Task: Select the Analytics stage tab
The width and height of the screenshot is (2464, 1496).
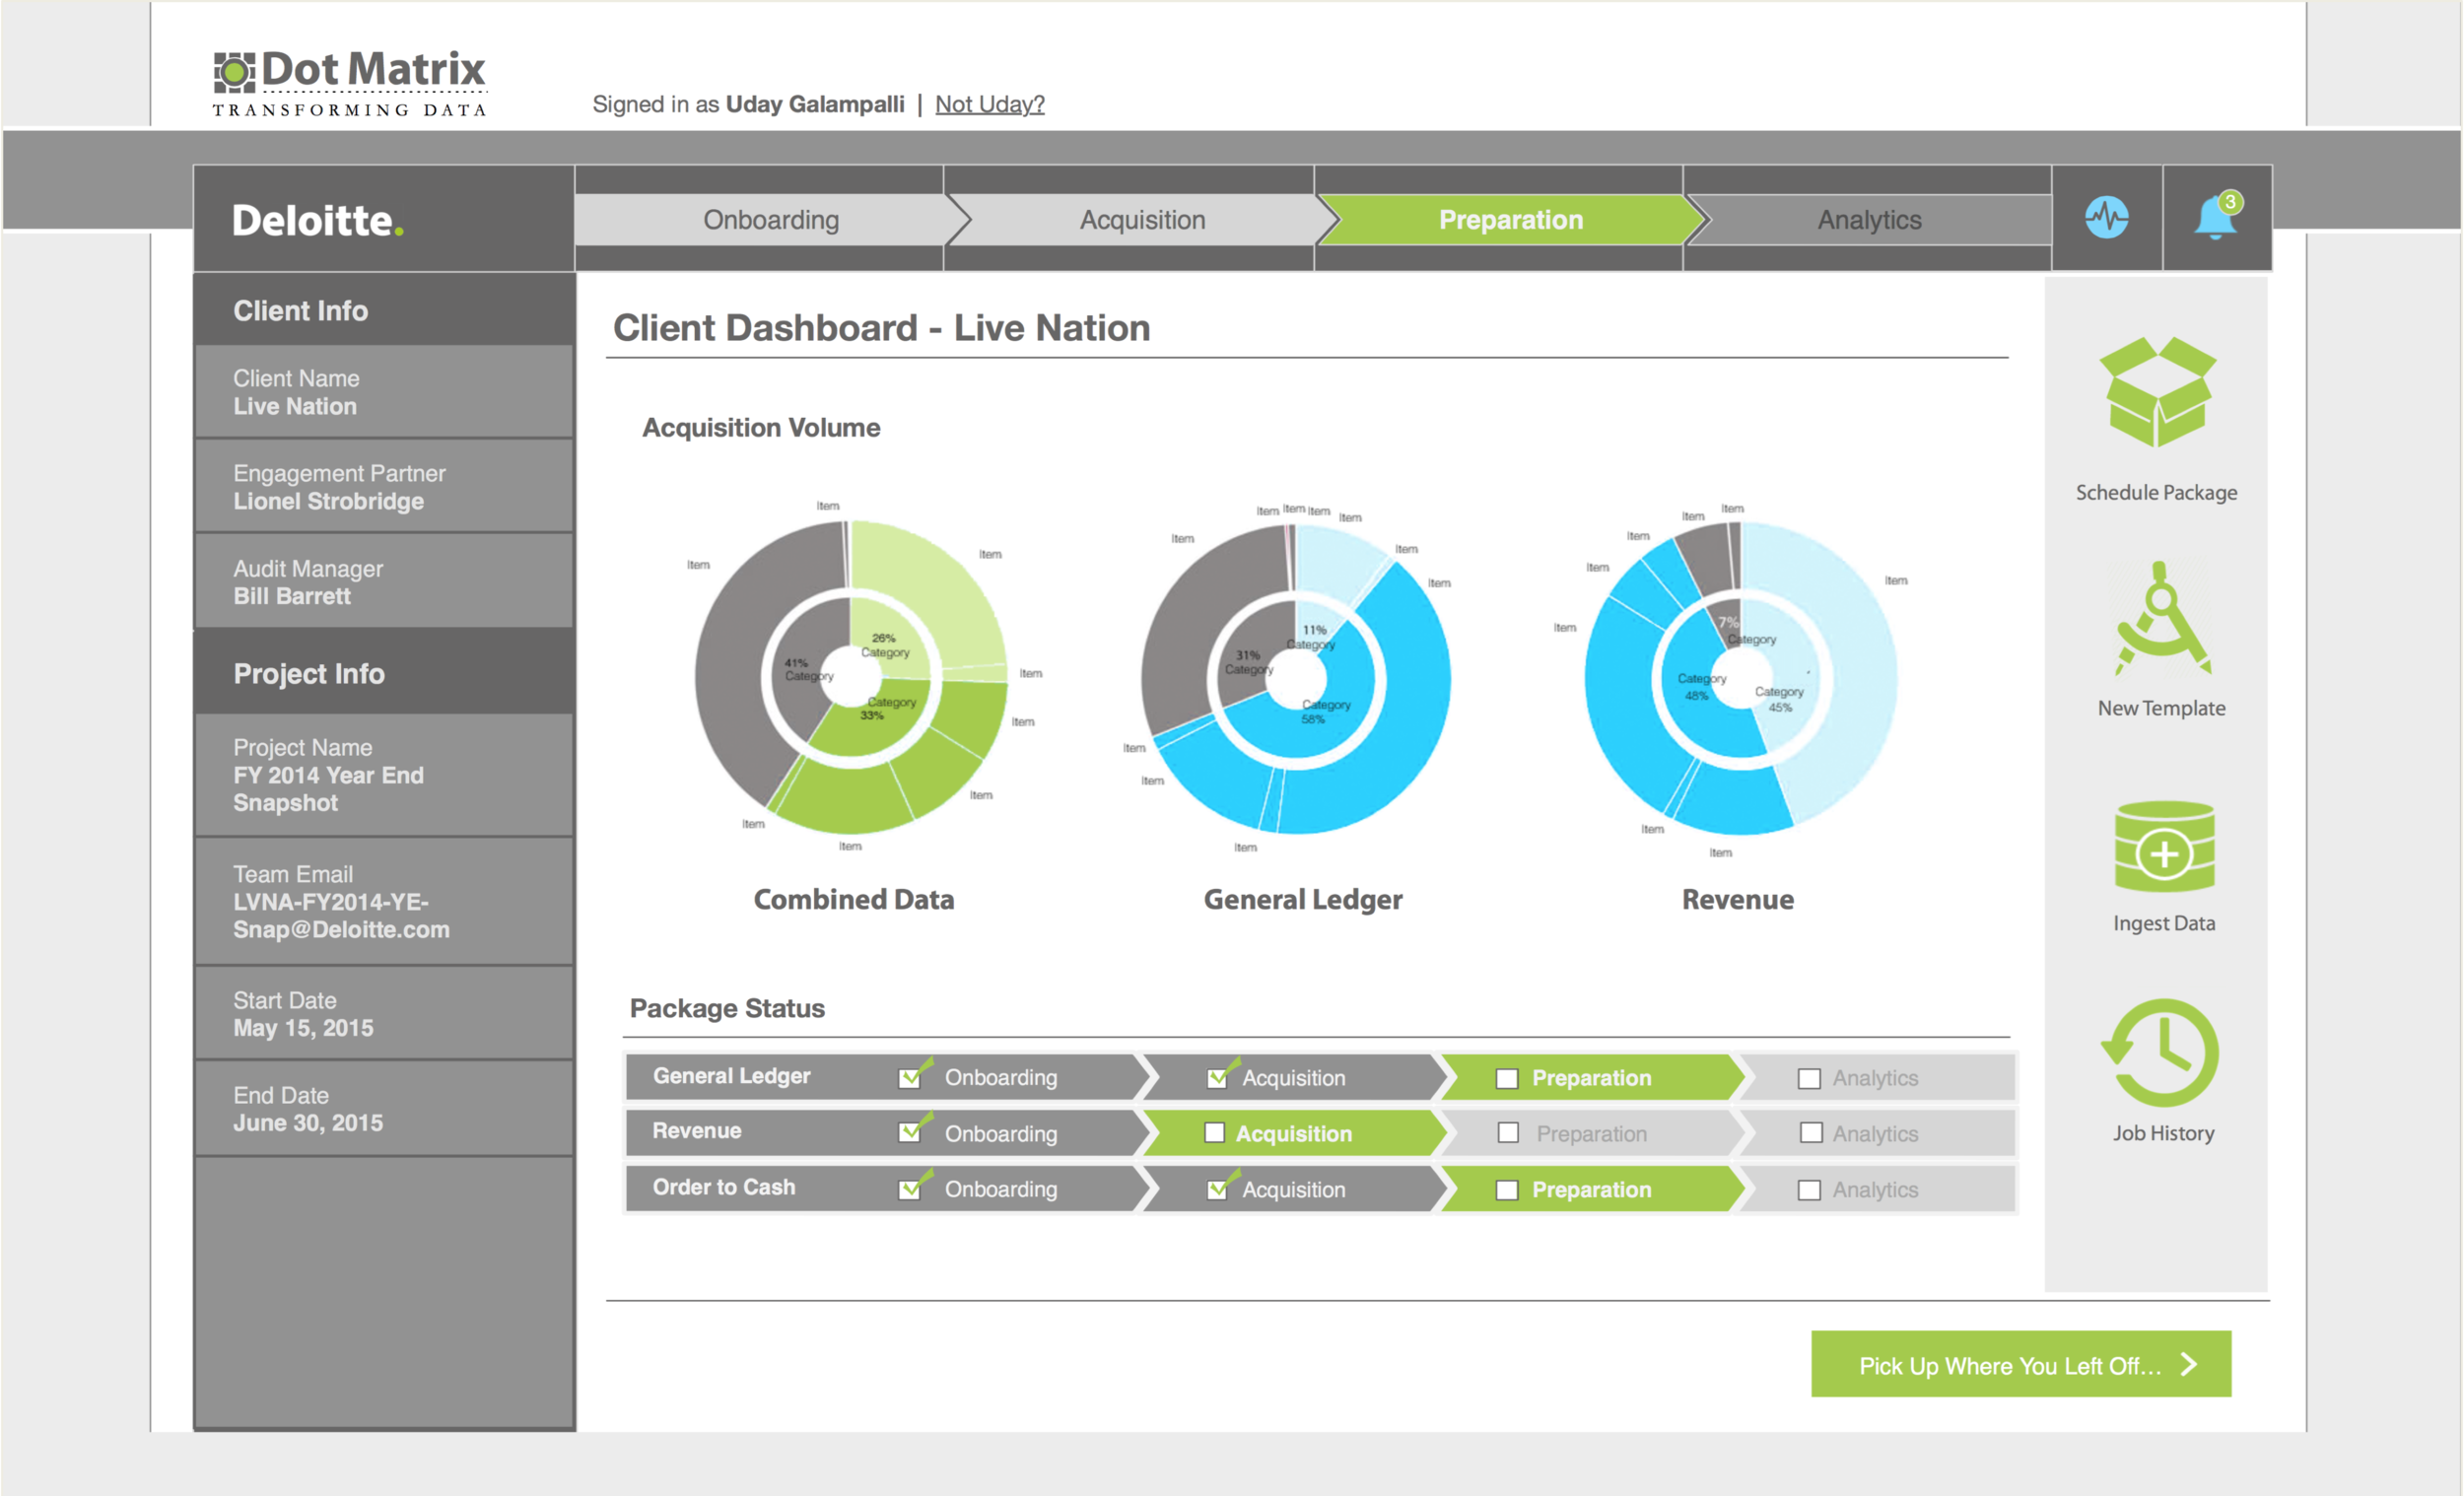Action: 1868,220
